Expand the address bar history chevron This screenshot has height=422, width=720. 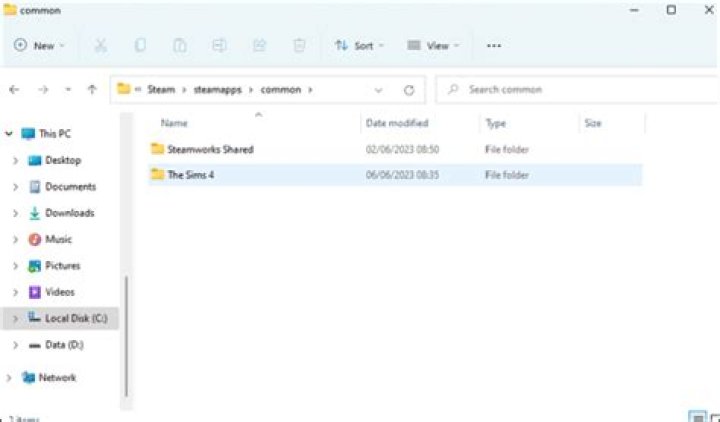pyautogui.click(x=378, y=90)
